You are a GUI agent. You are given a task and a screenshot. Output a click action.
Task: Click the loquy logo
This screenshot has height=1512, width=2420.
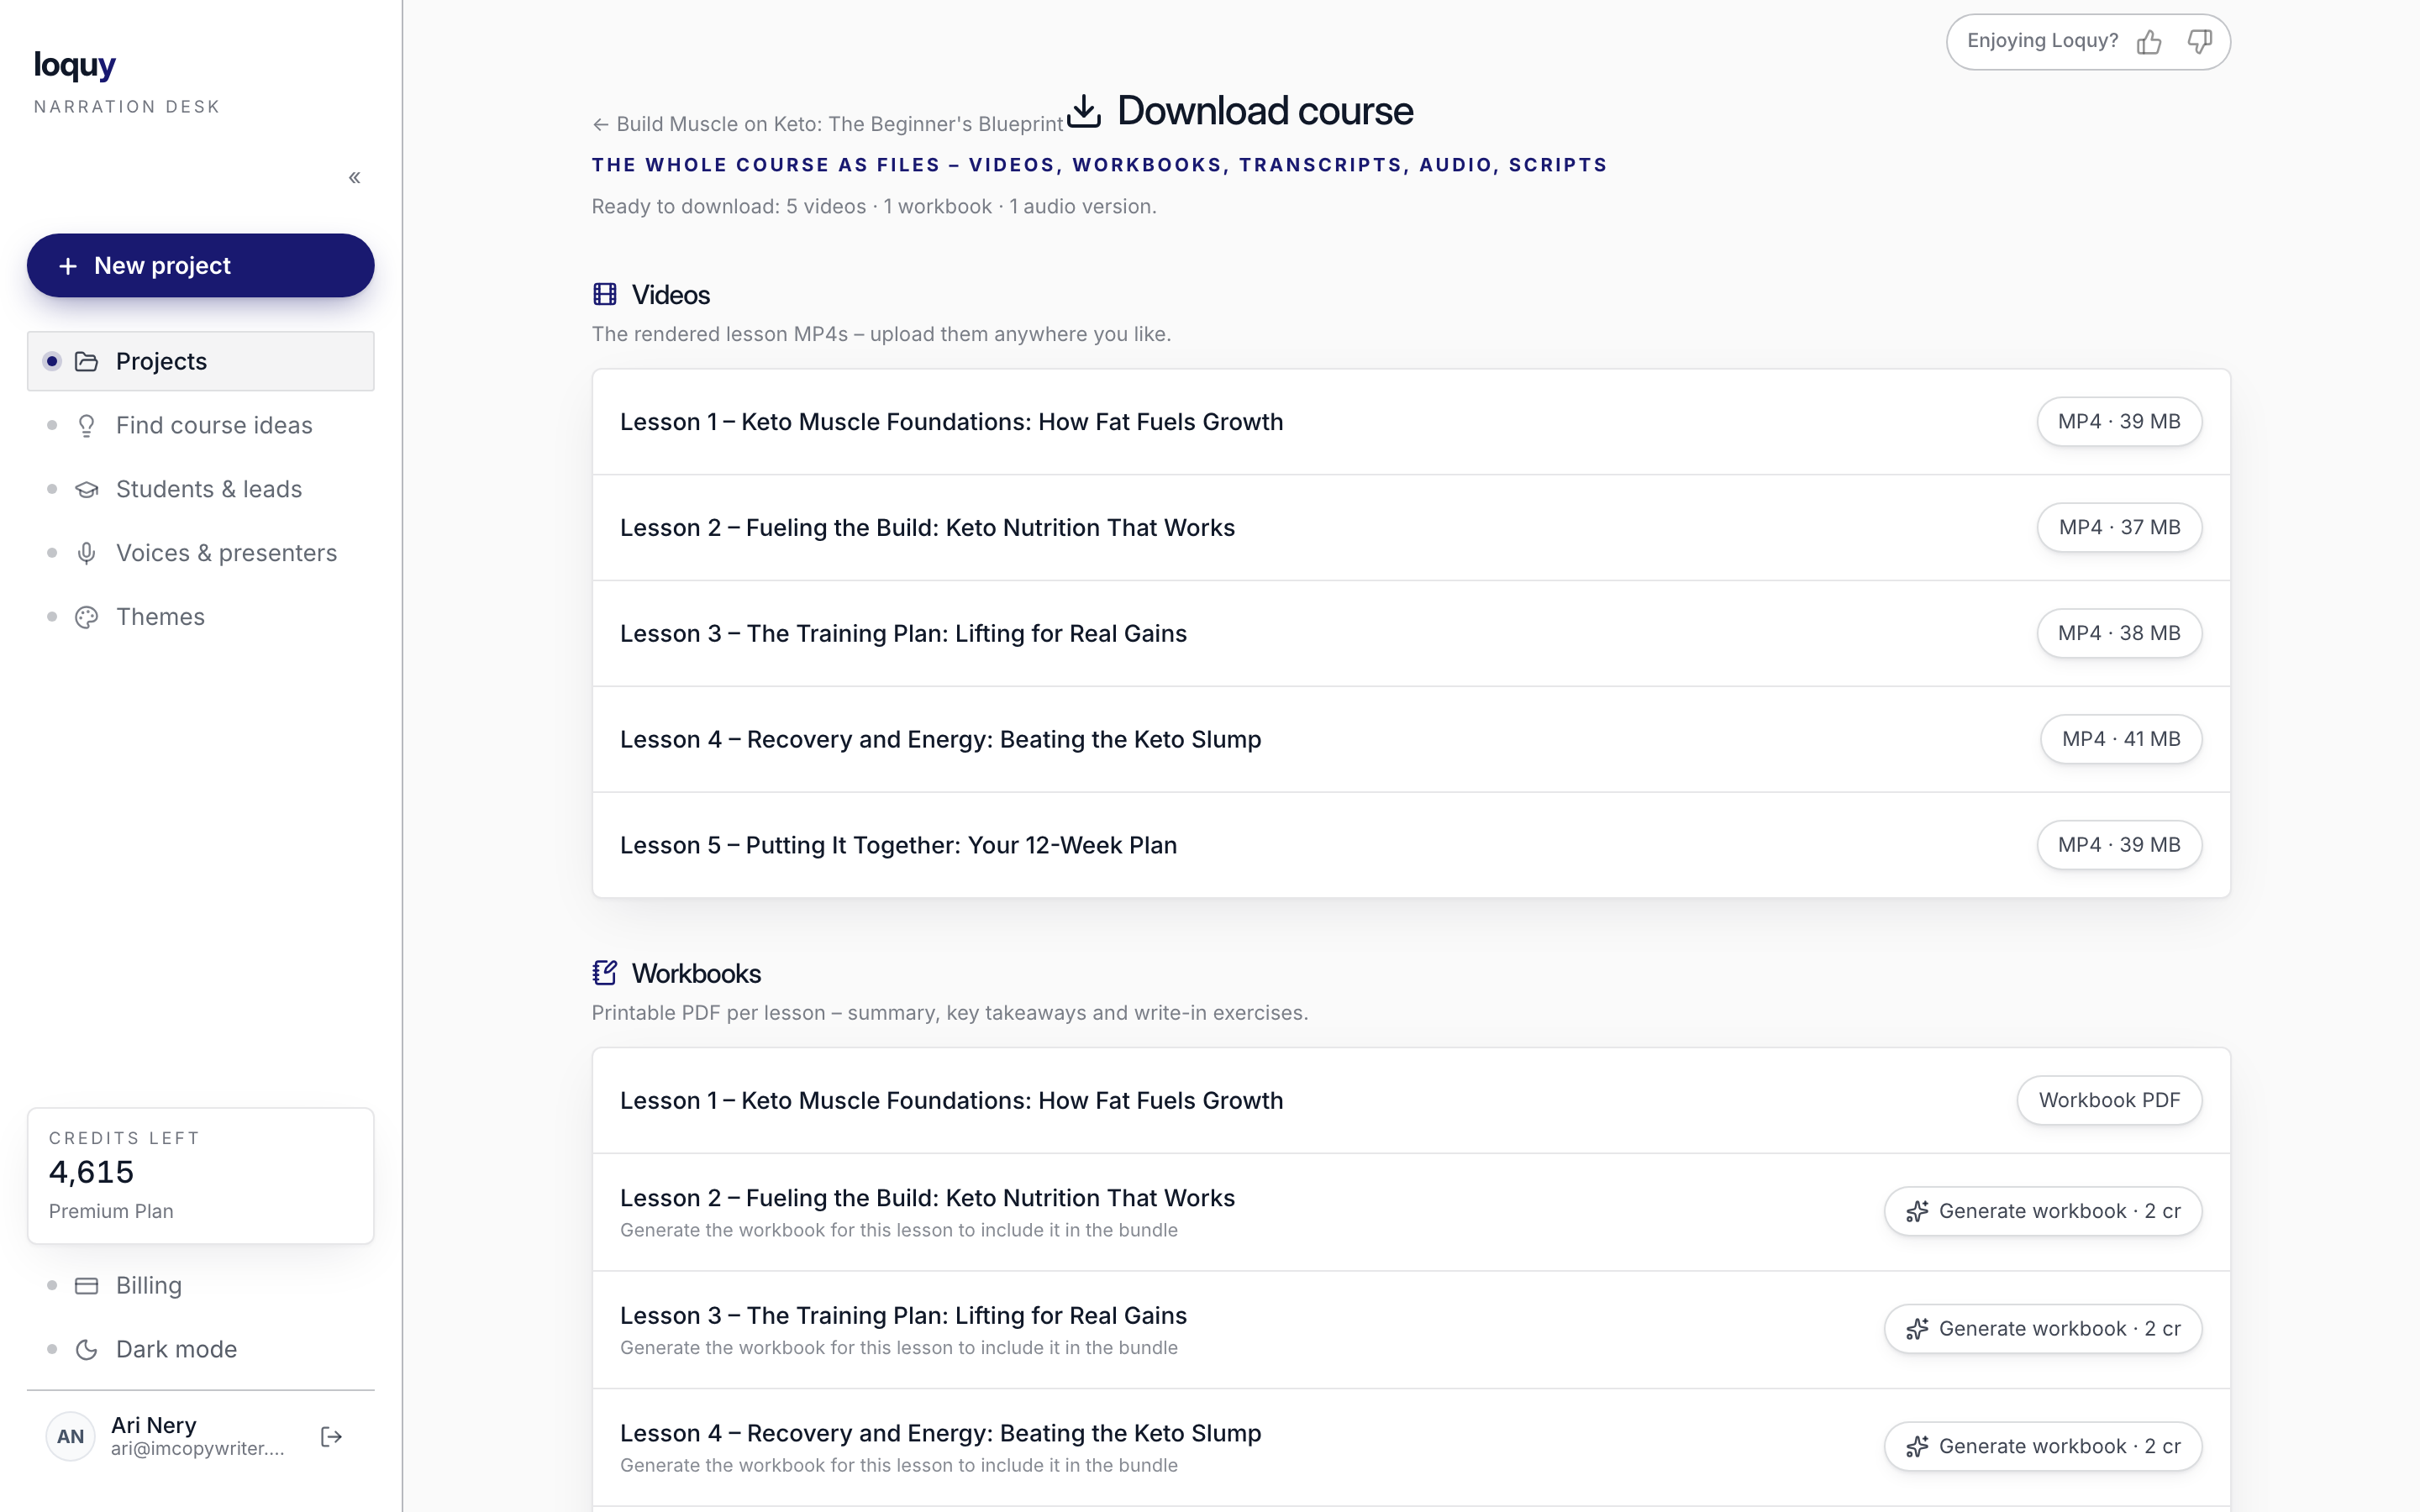coord(75,65)
